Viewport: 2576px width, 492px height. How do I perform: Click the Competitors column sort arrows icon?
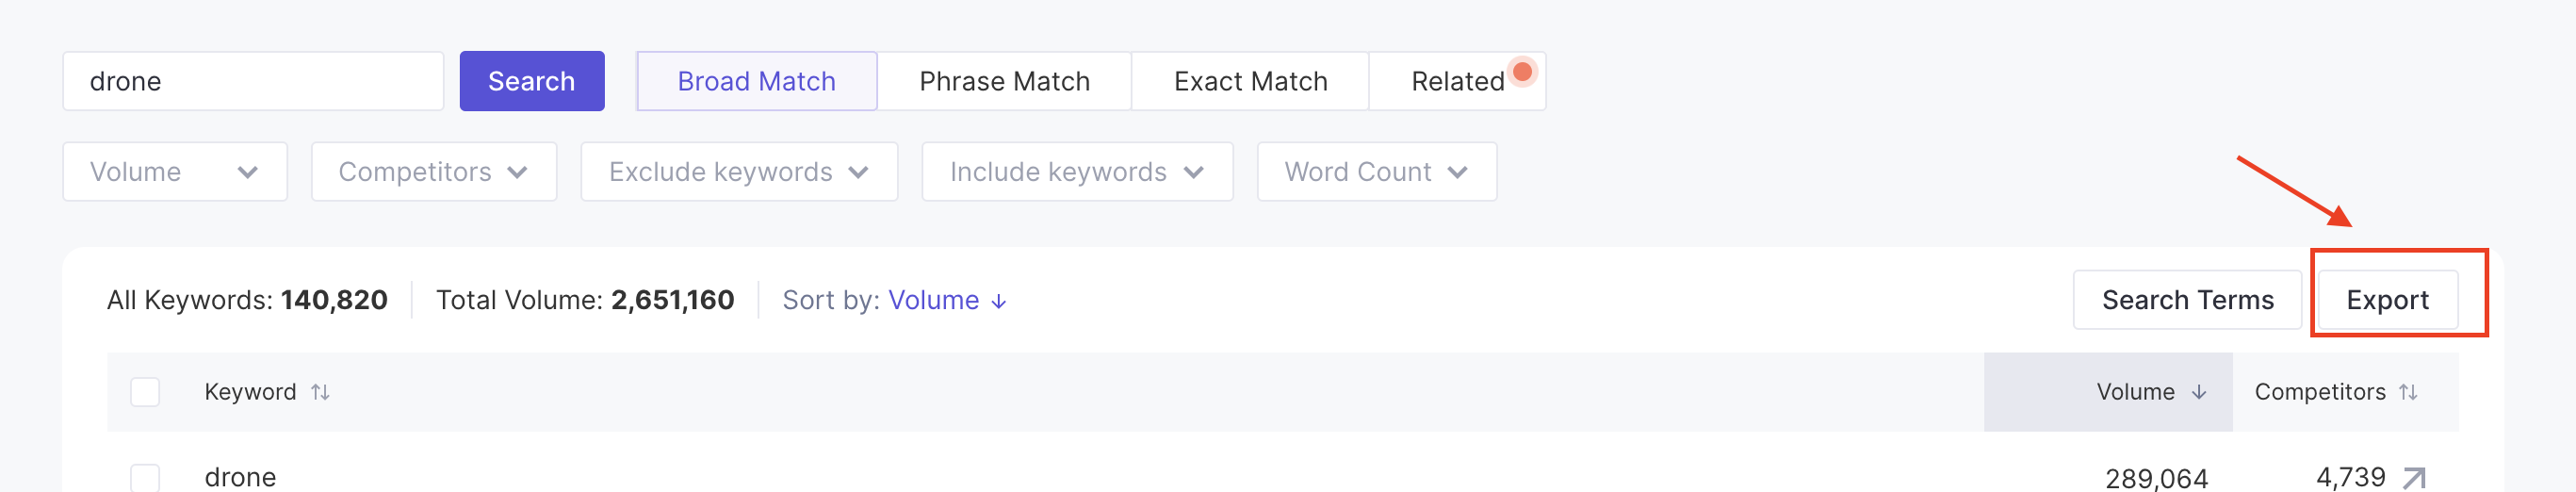pos(2408,392)
